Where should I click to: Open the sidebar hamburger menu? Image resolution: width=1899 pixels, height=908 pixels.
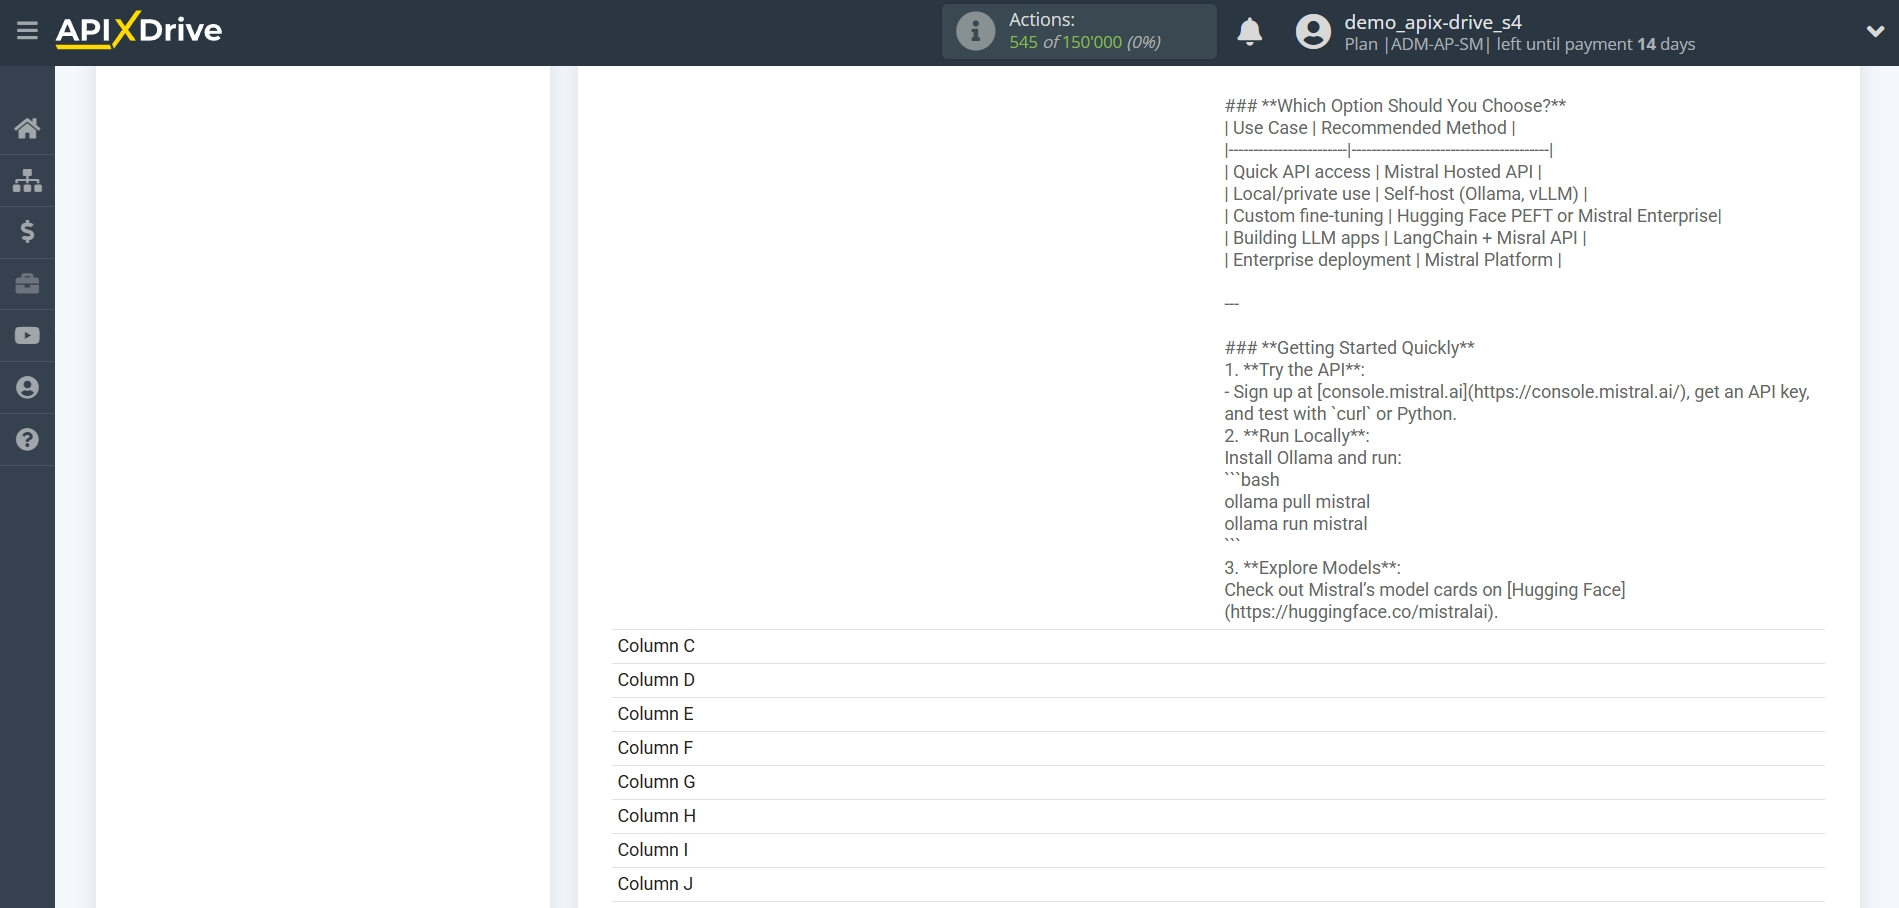[26, 30]
